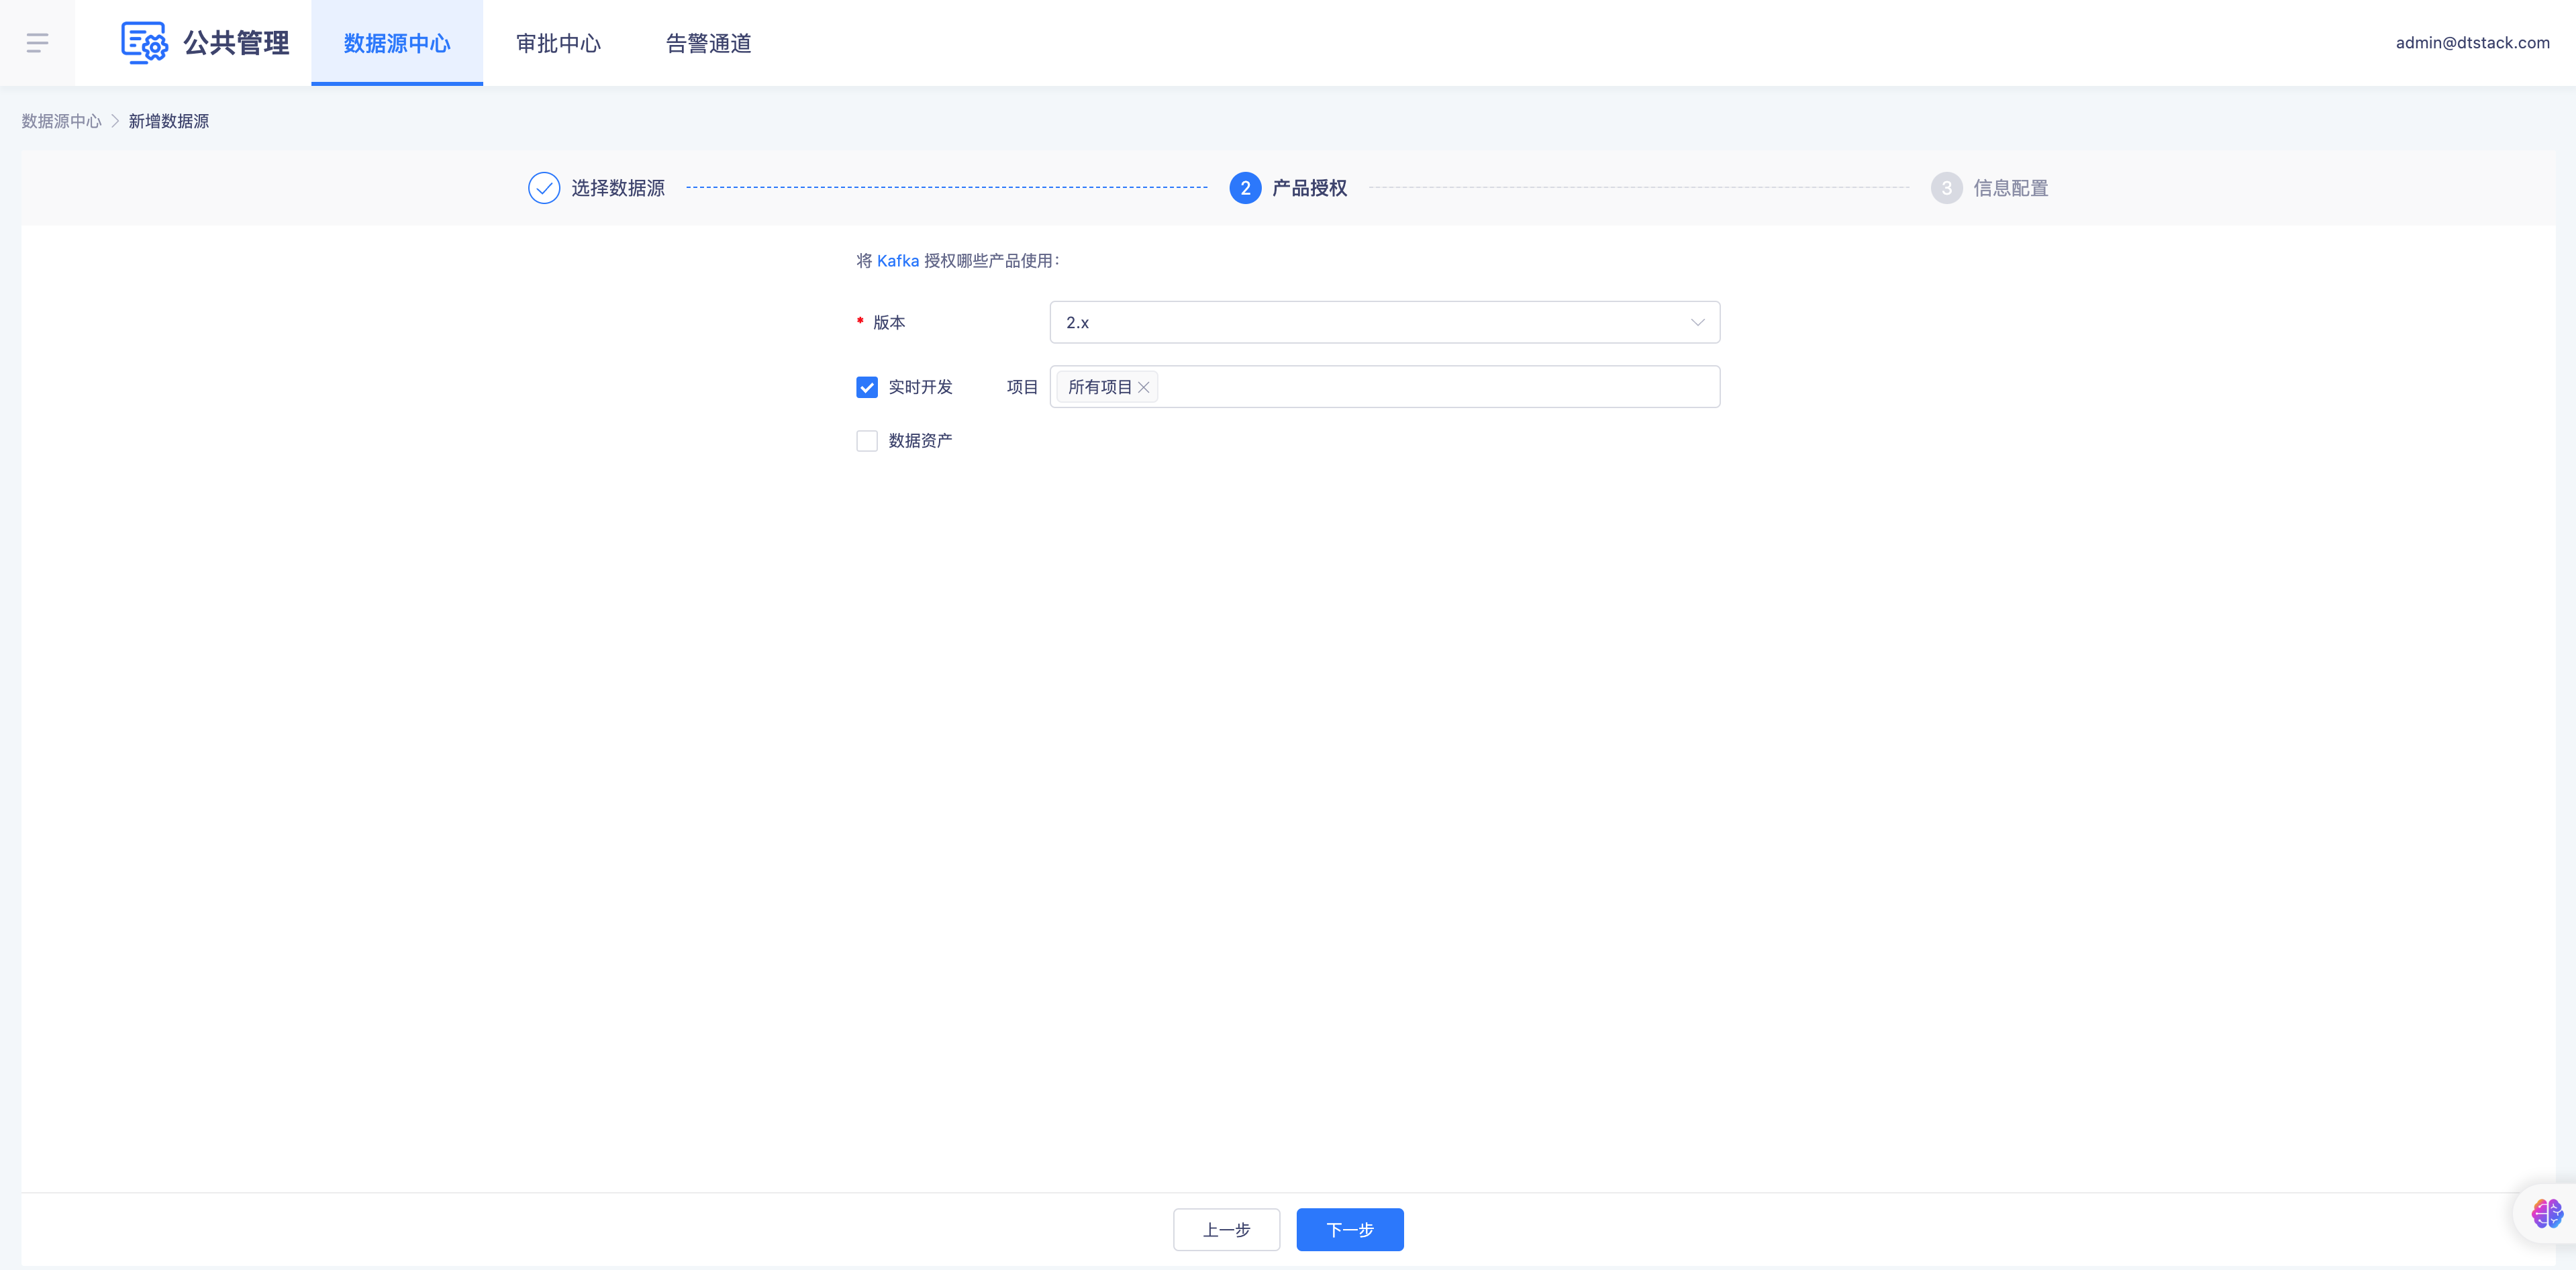Click the 公共管理 logo icon
The image size is (2576, 1270).
coord(144,43)
